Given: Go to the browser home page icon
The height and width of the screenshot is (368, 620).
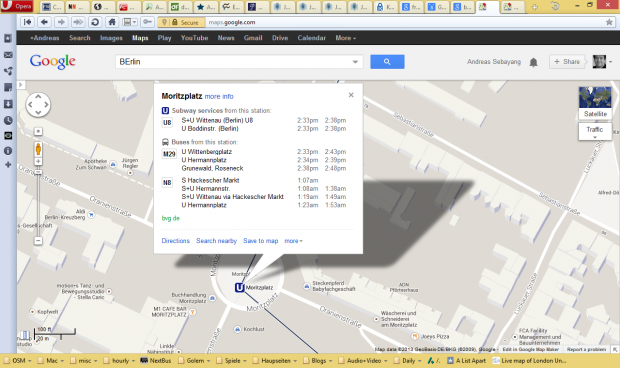Looking at the screenshot, I should (x=112, y=22).
